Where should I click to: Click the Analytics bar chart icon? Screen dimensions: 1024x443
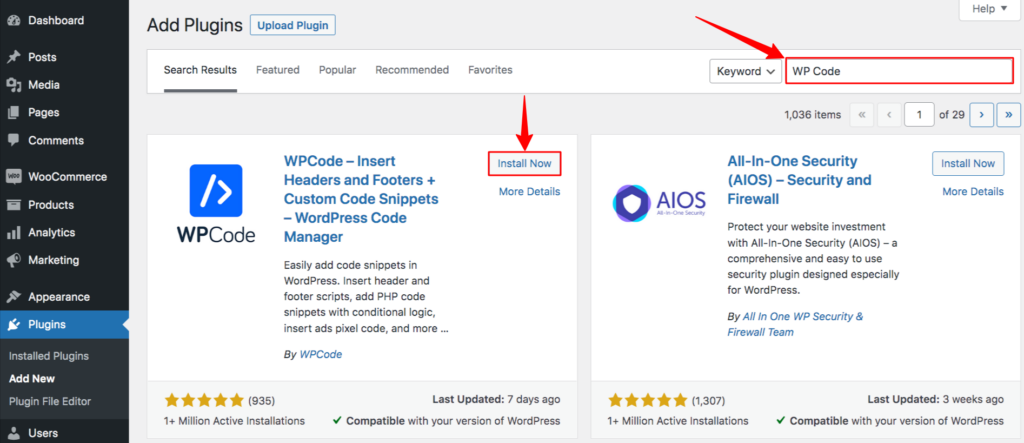[14, 233]
